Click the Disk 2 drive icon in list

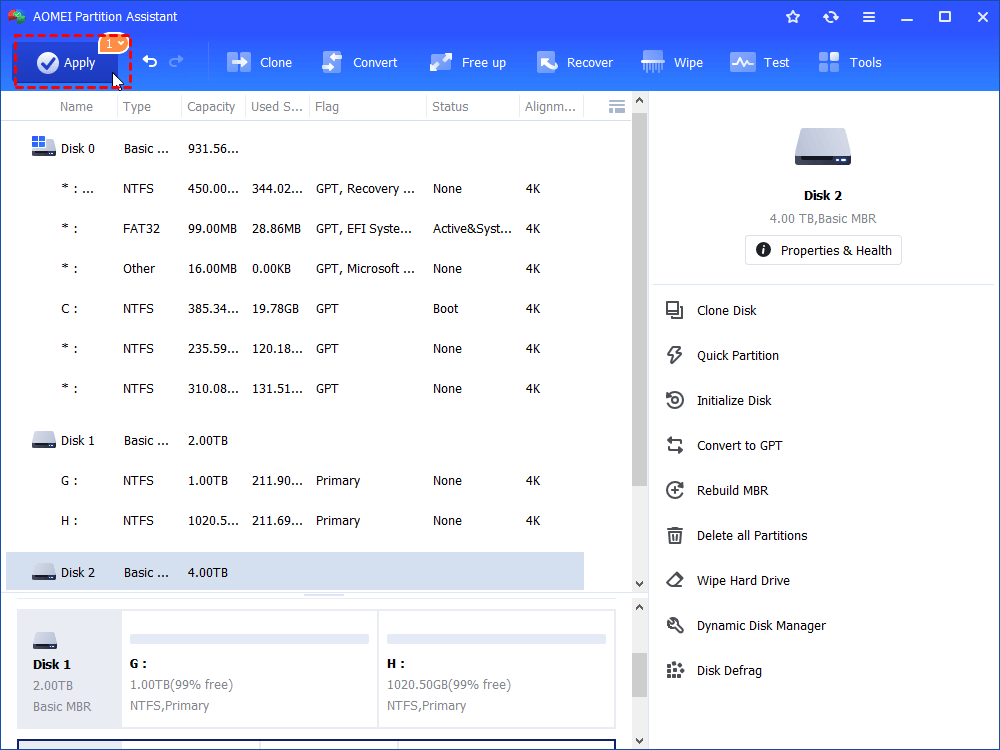pos(44,572)
